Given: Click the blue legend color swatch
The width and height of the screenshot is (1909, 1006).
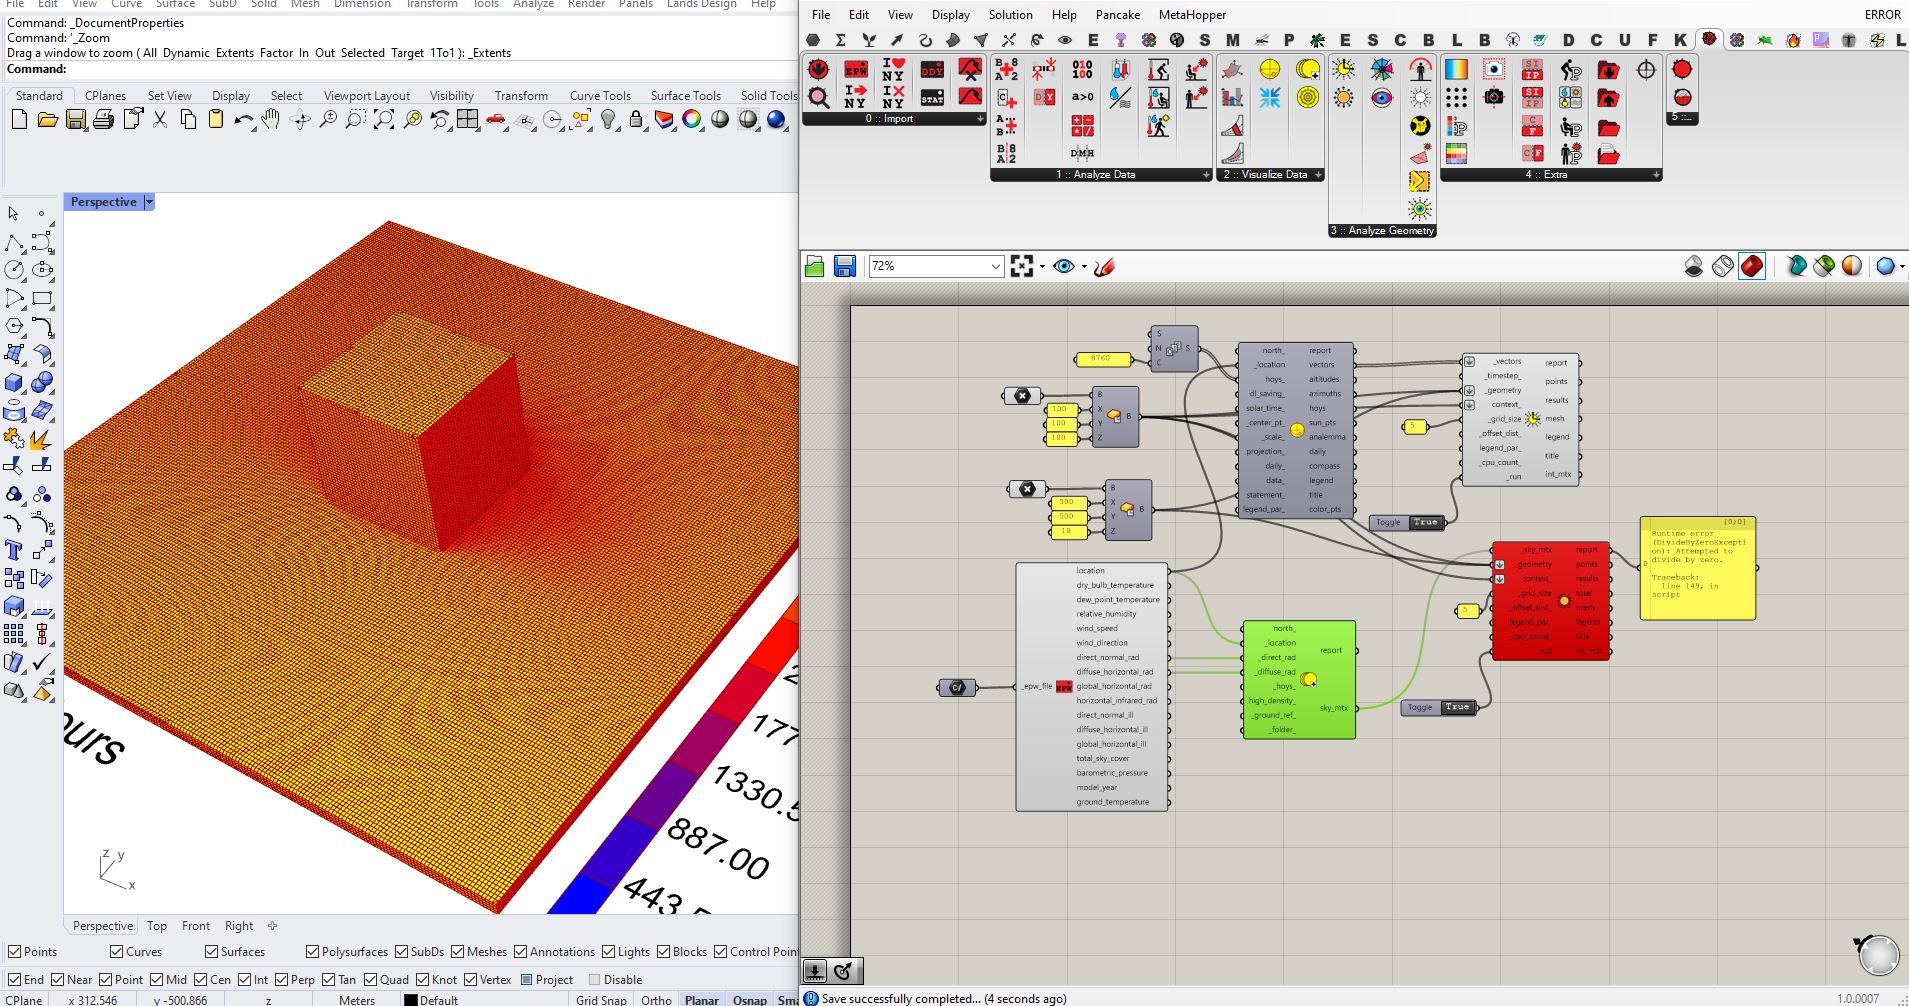Looking at the screenshot, I should [x=582, y=895].
